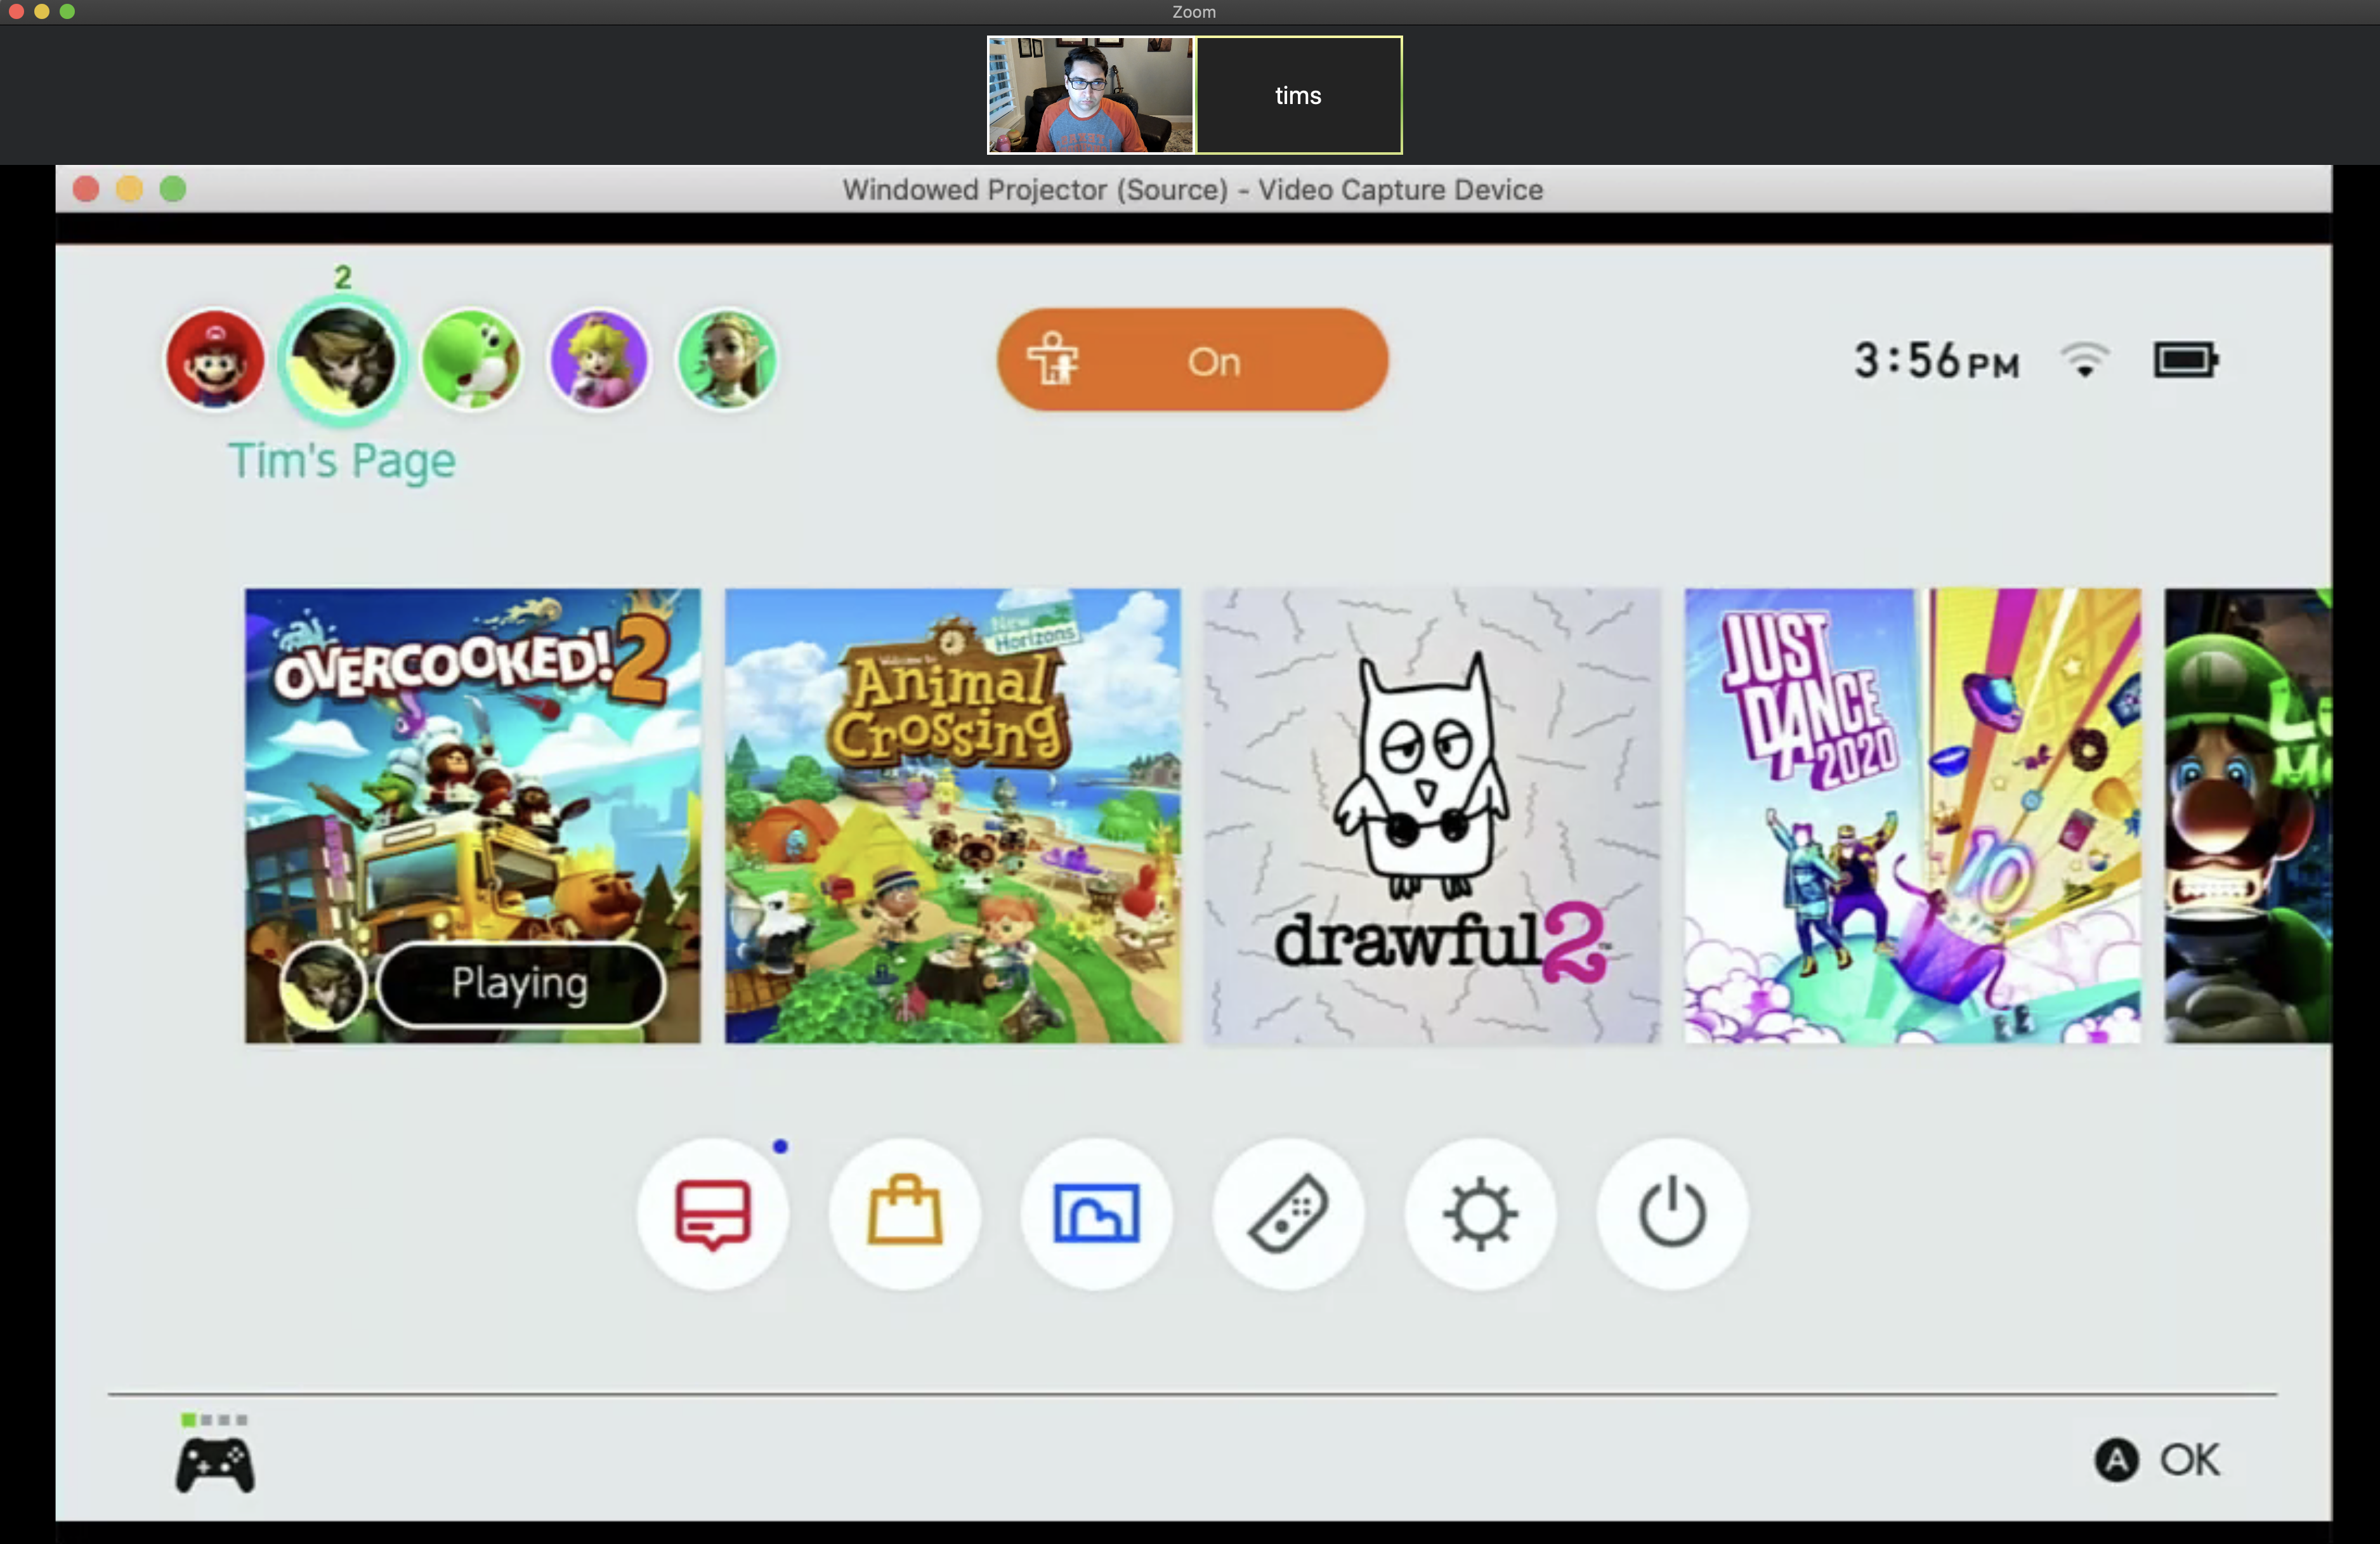Select the Zelda user profile icon

coord(727,359)
